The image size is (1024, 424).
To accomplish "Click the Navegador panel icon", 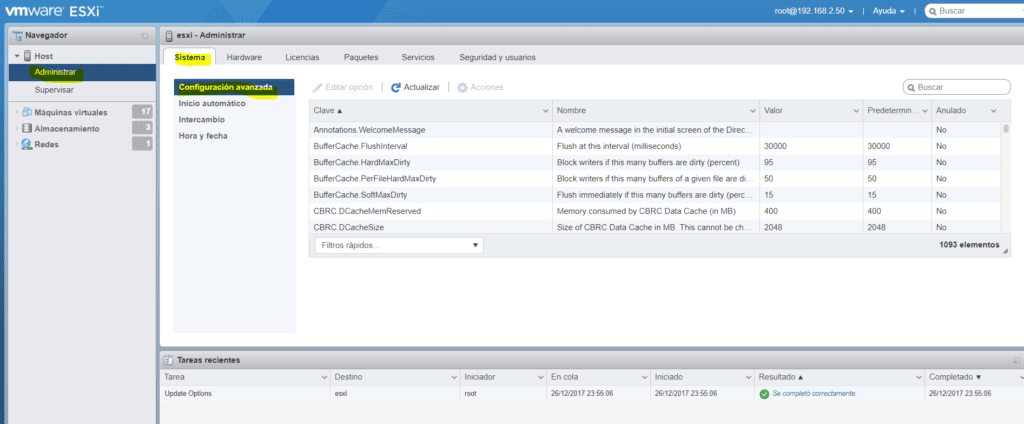I will coord(18,35).
